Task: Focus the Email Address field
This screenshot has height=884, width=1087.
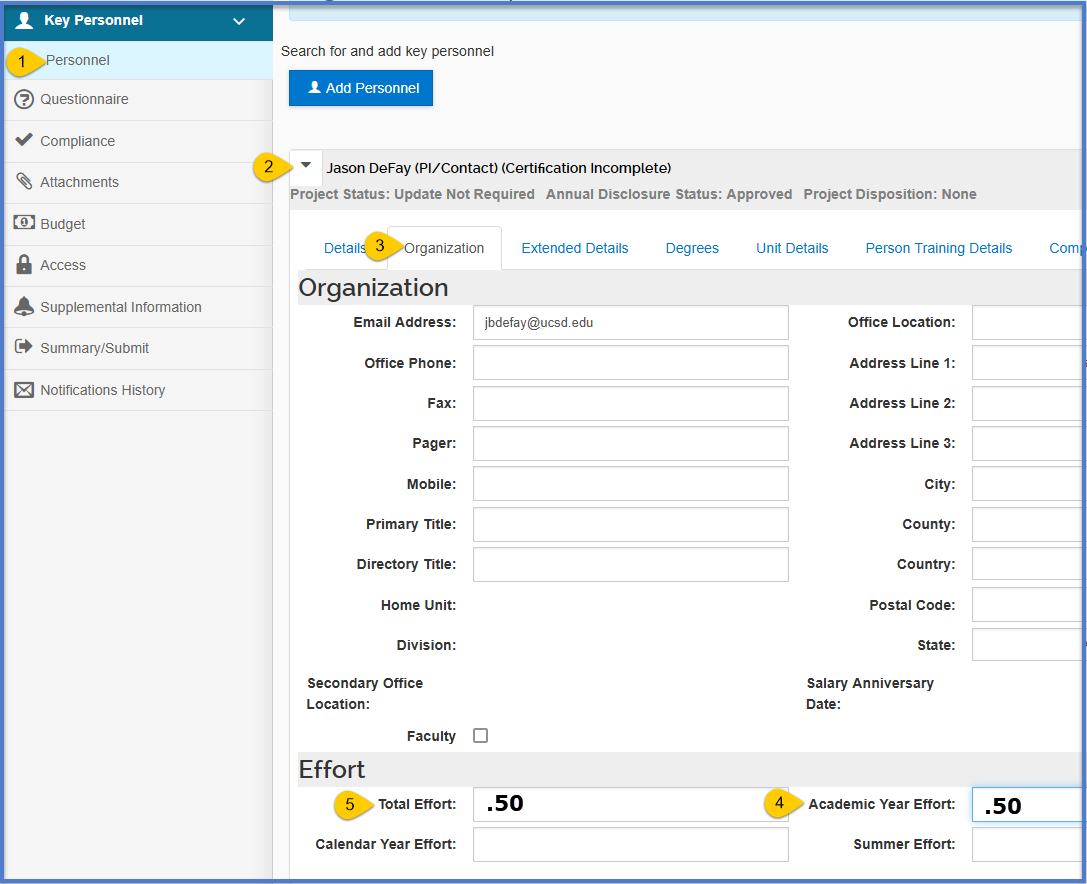Action: click(x=630, y=323)
